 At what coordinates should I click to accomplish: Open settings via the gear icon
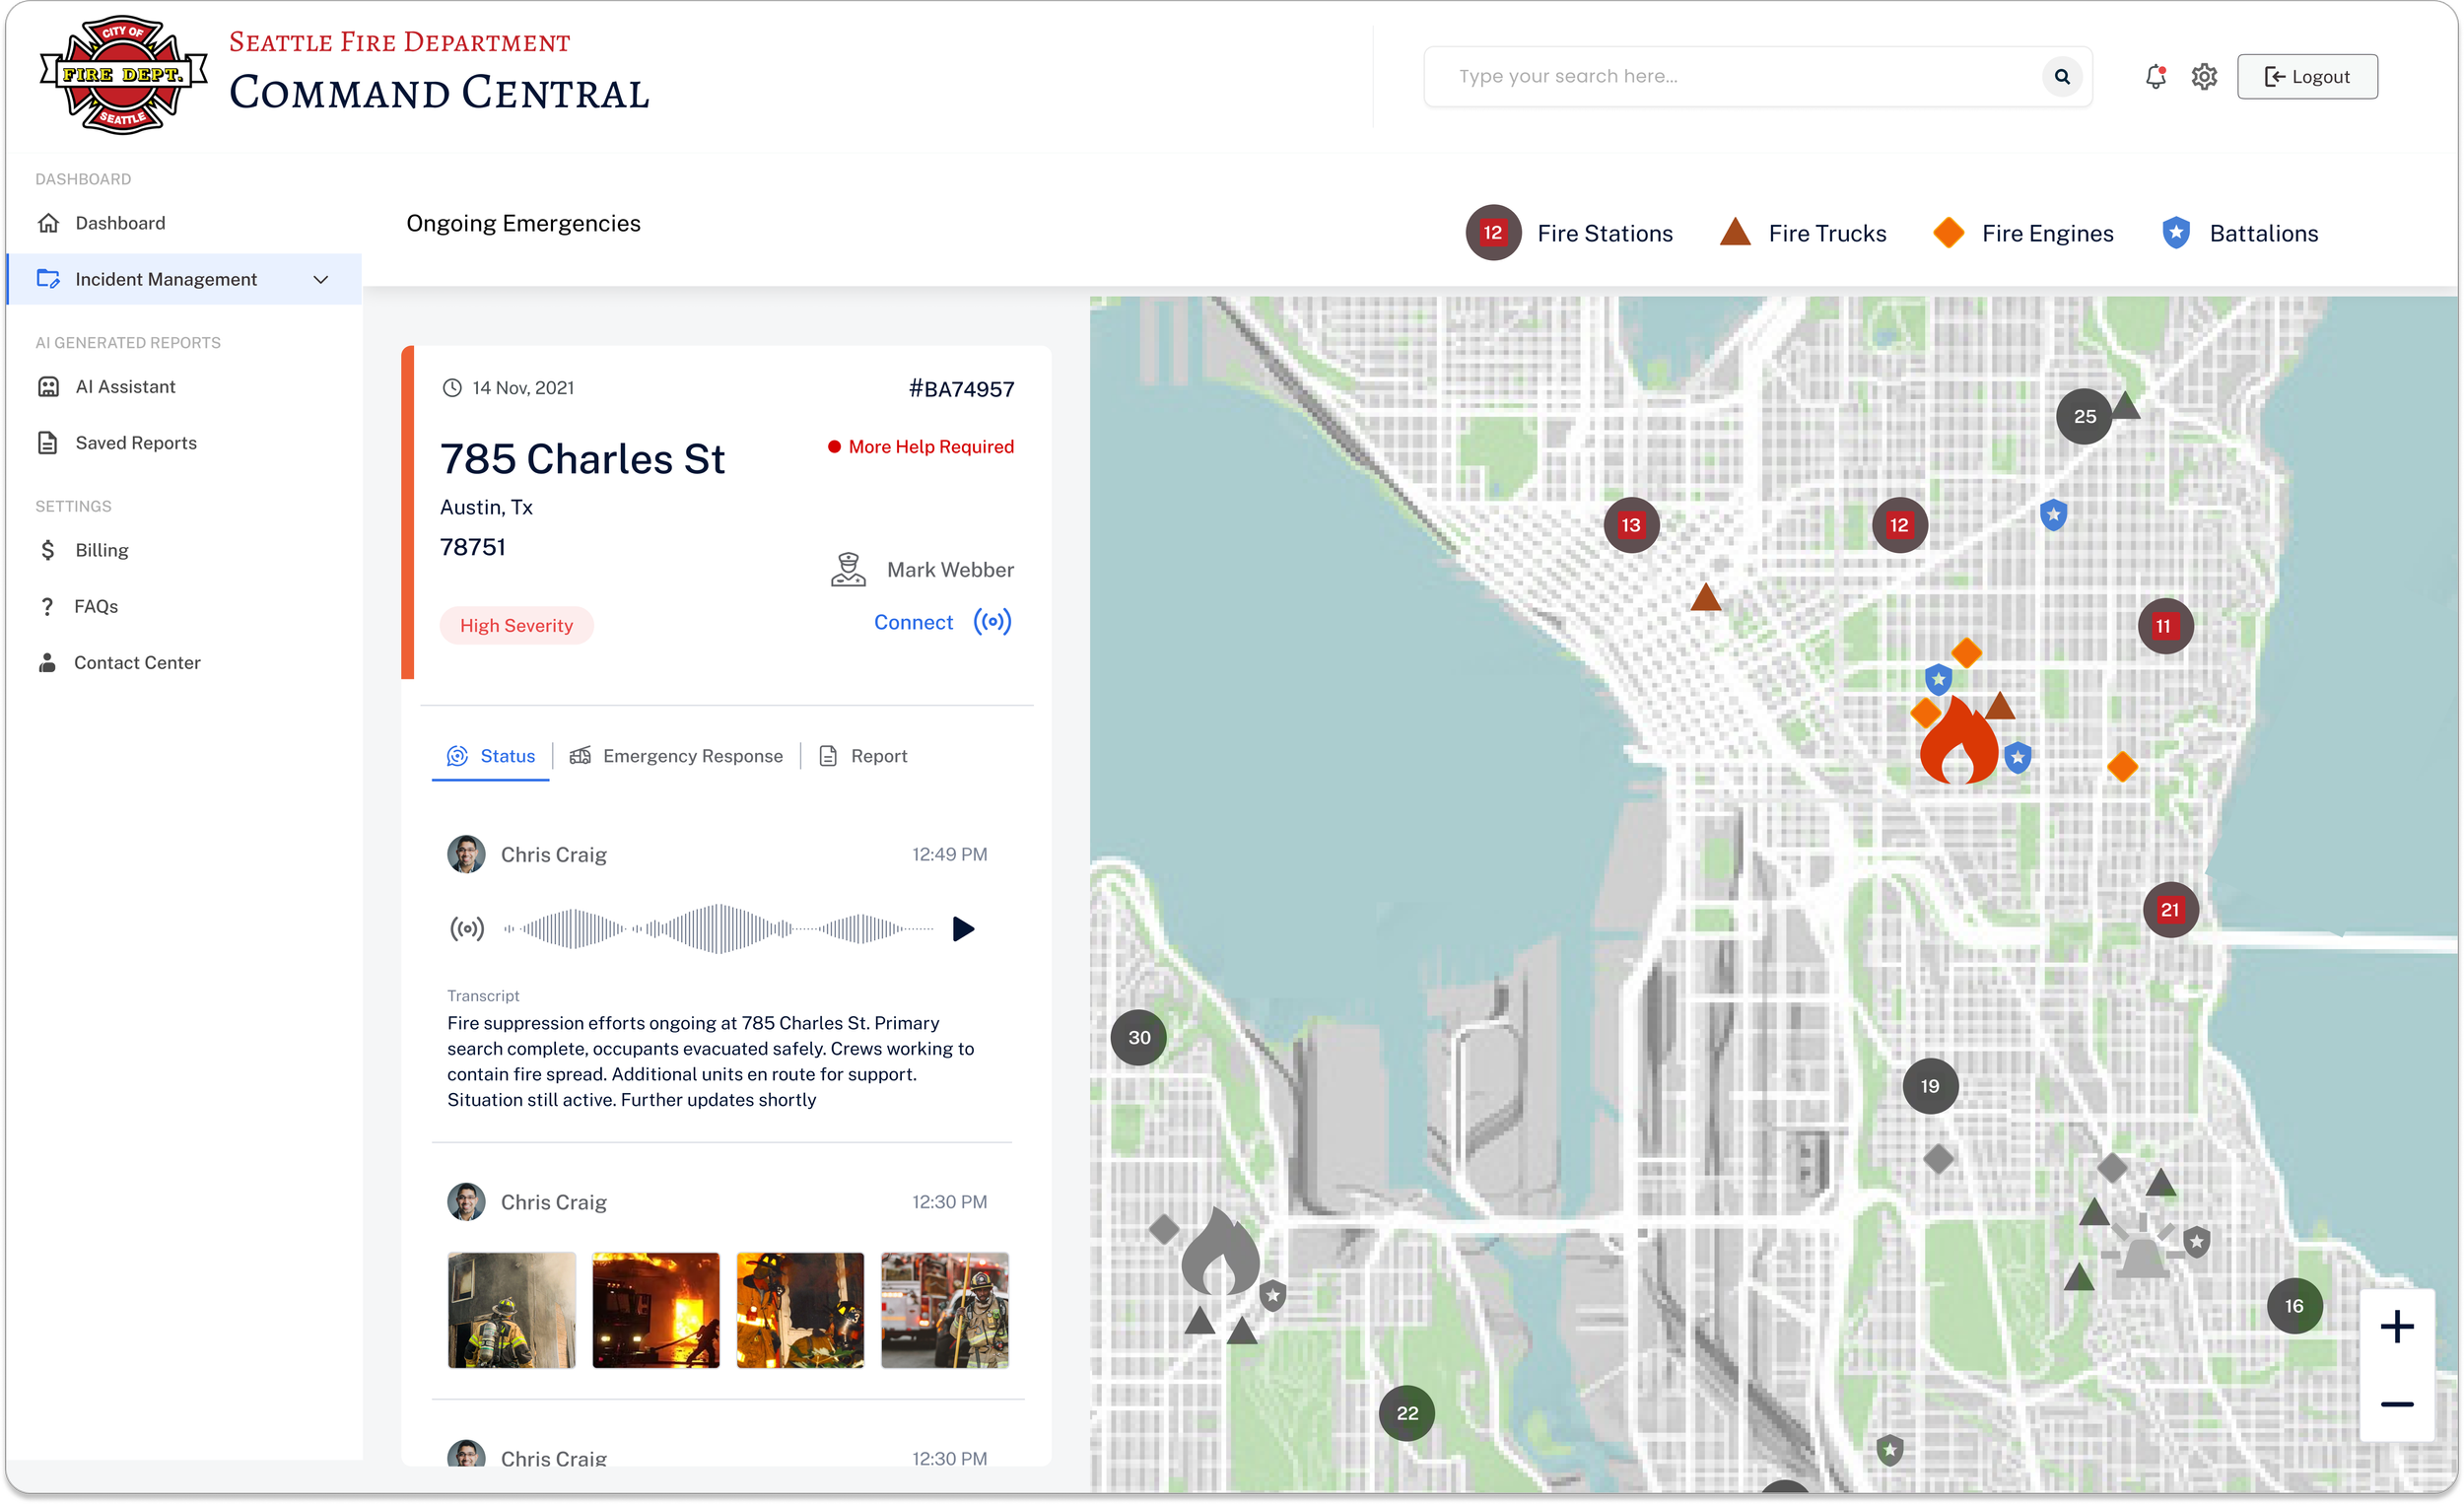(x=2204, y=76)
